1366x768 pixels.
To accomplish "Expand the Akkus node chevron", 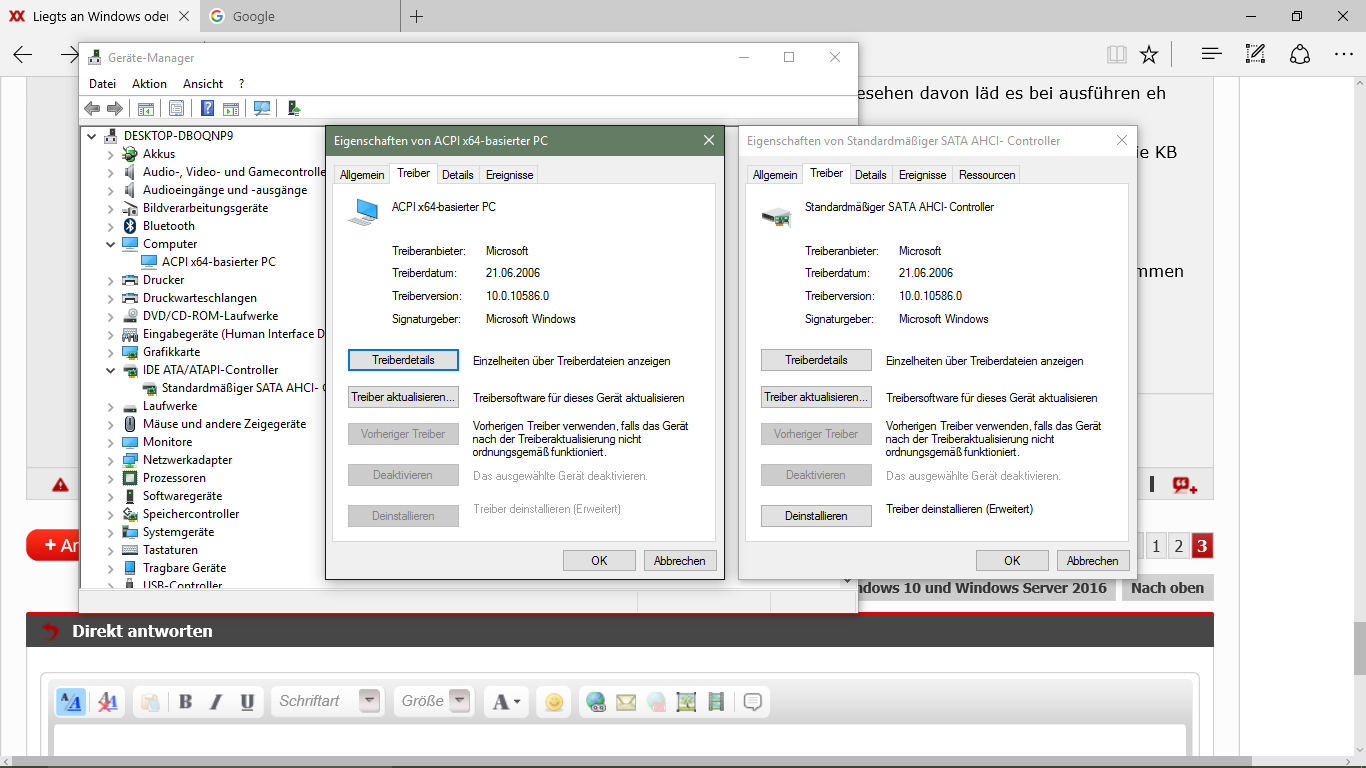I will click(x=111, y=154).
